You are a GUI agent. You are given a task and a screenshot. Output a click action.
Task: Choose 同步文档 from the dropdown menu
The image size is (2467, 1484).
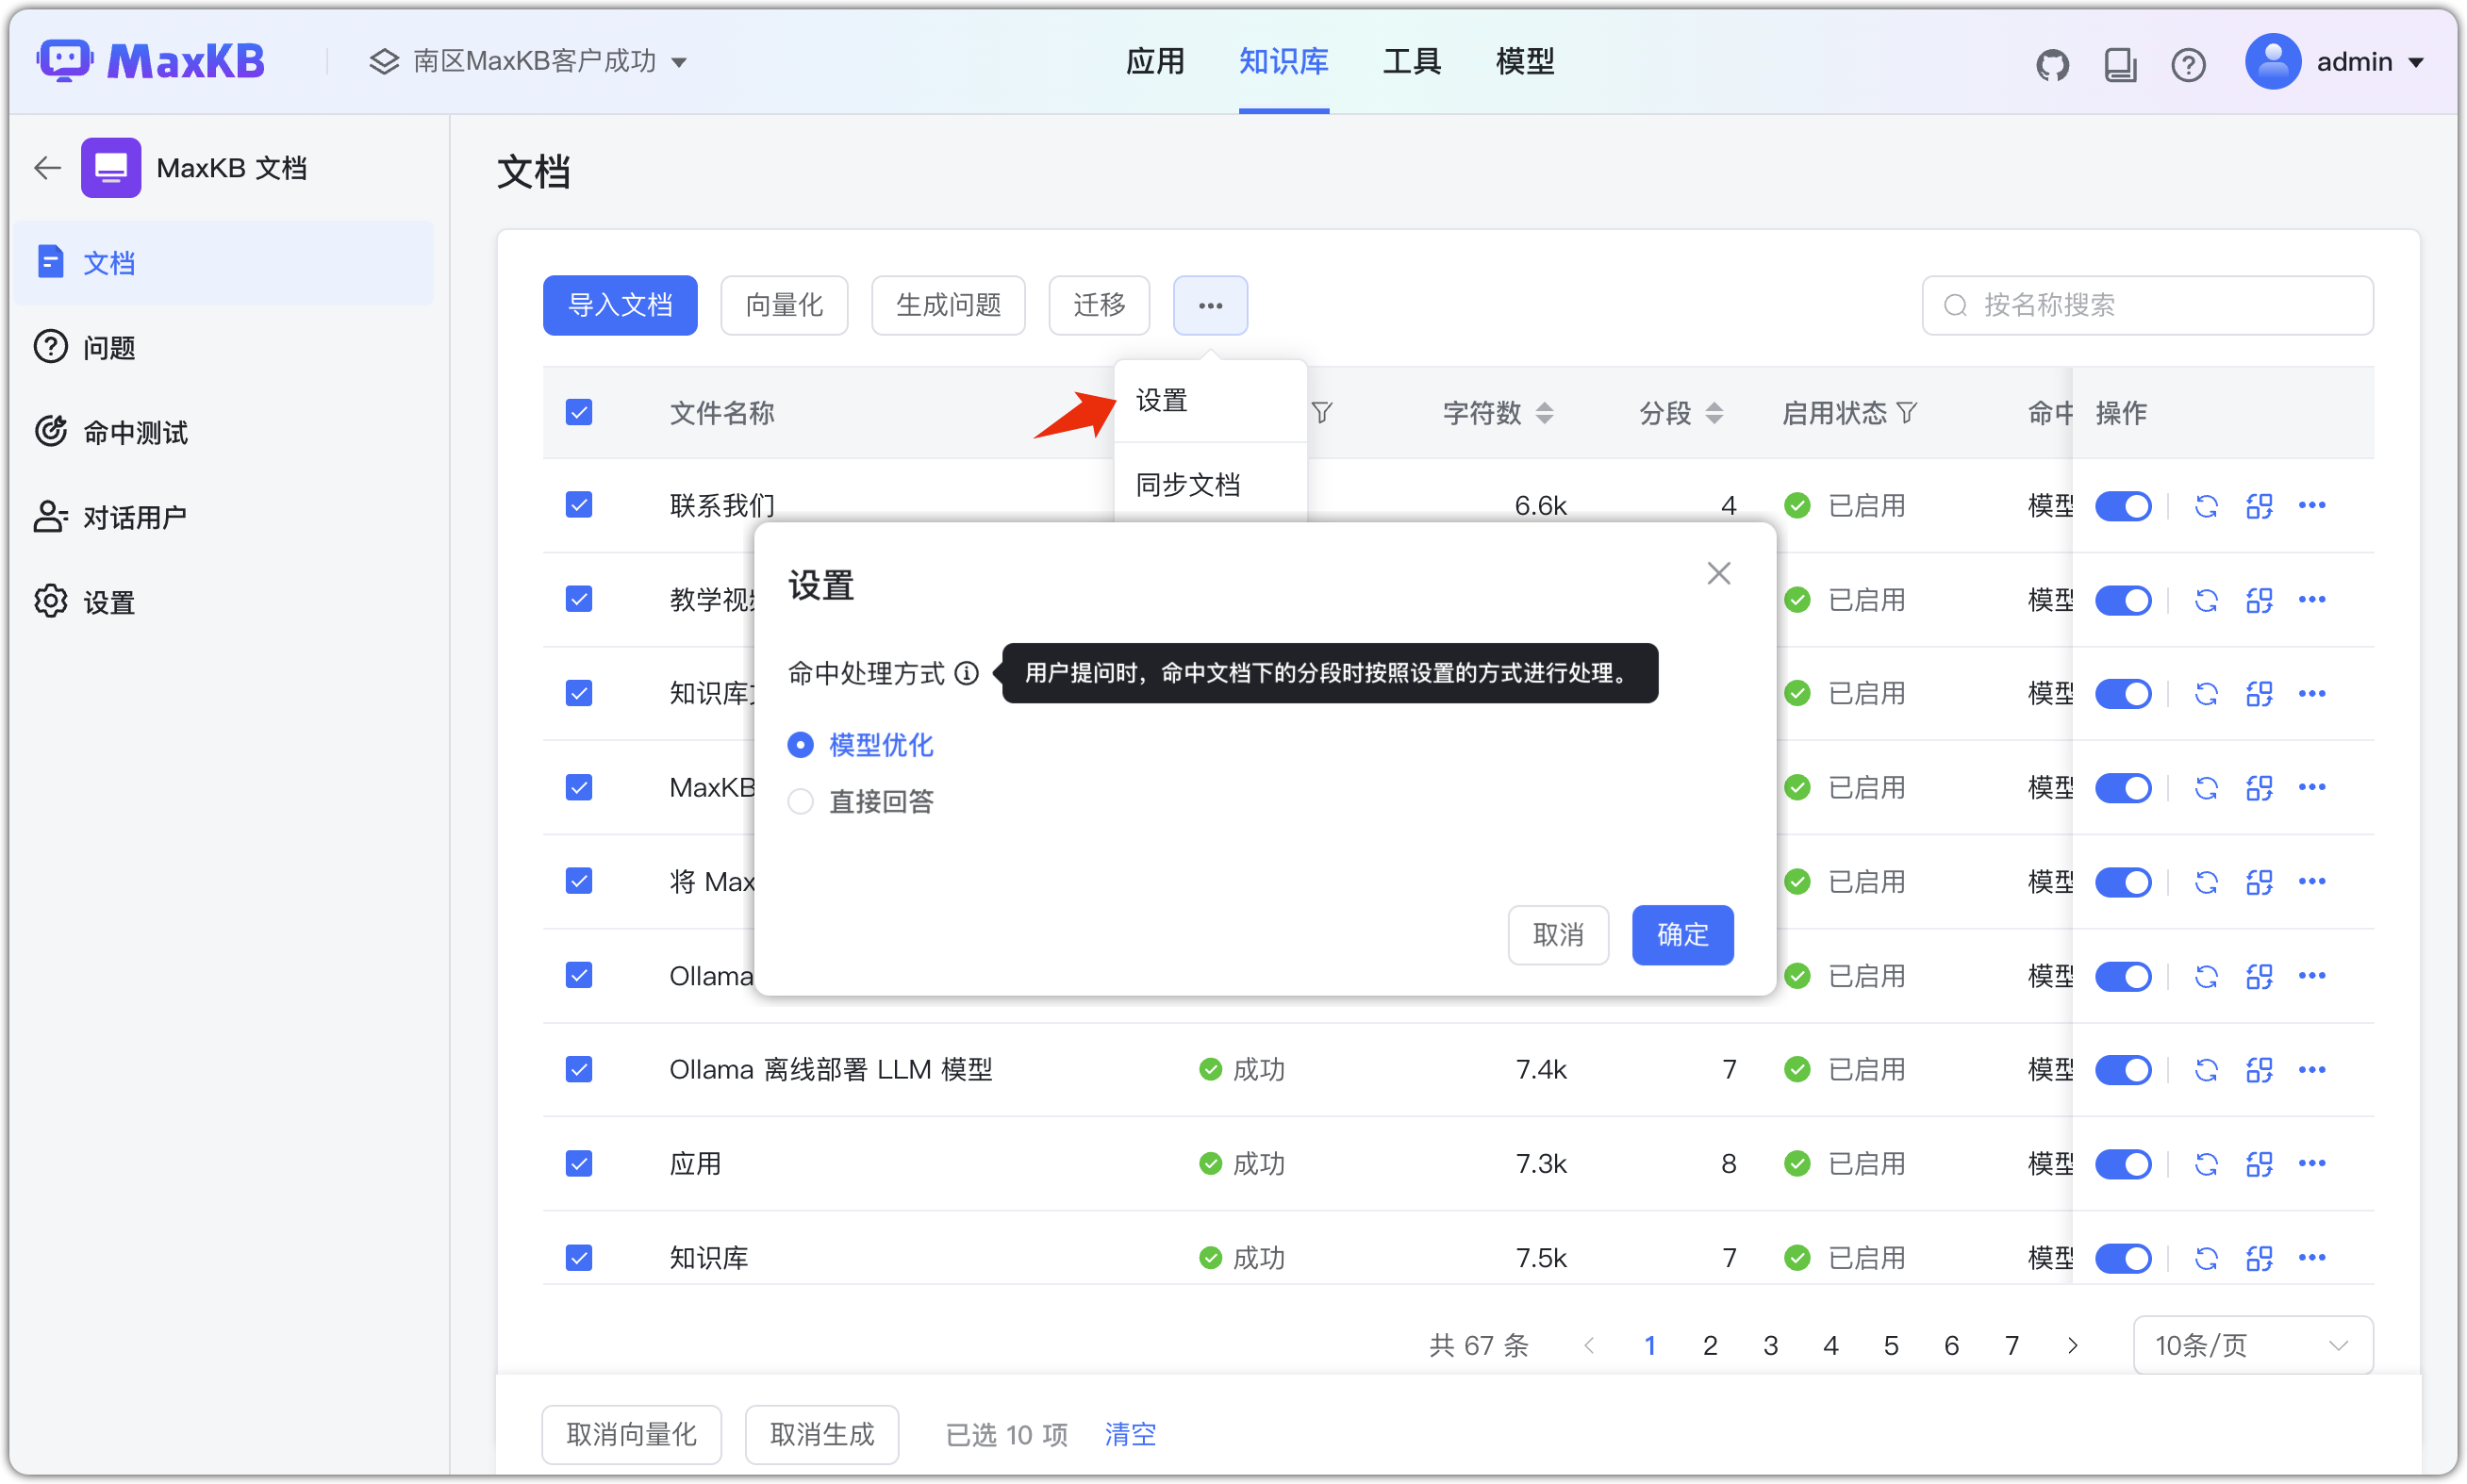pyautogui.click(x=1210, y=485)
